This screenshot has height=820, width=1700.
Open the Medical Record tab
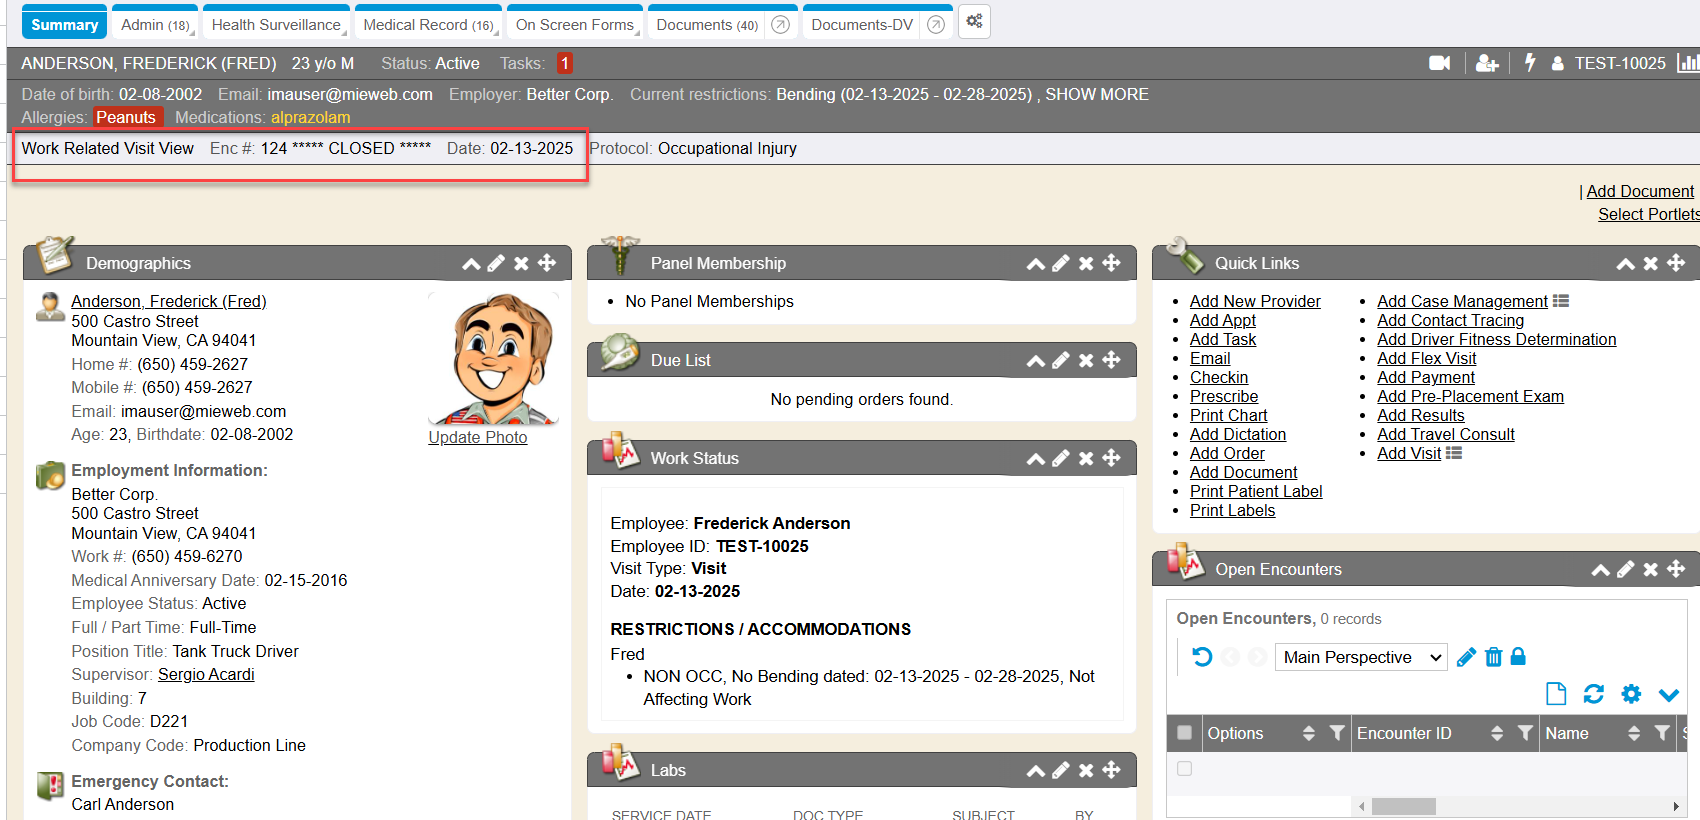pyautogui.click(x=428, y=24)
